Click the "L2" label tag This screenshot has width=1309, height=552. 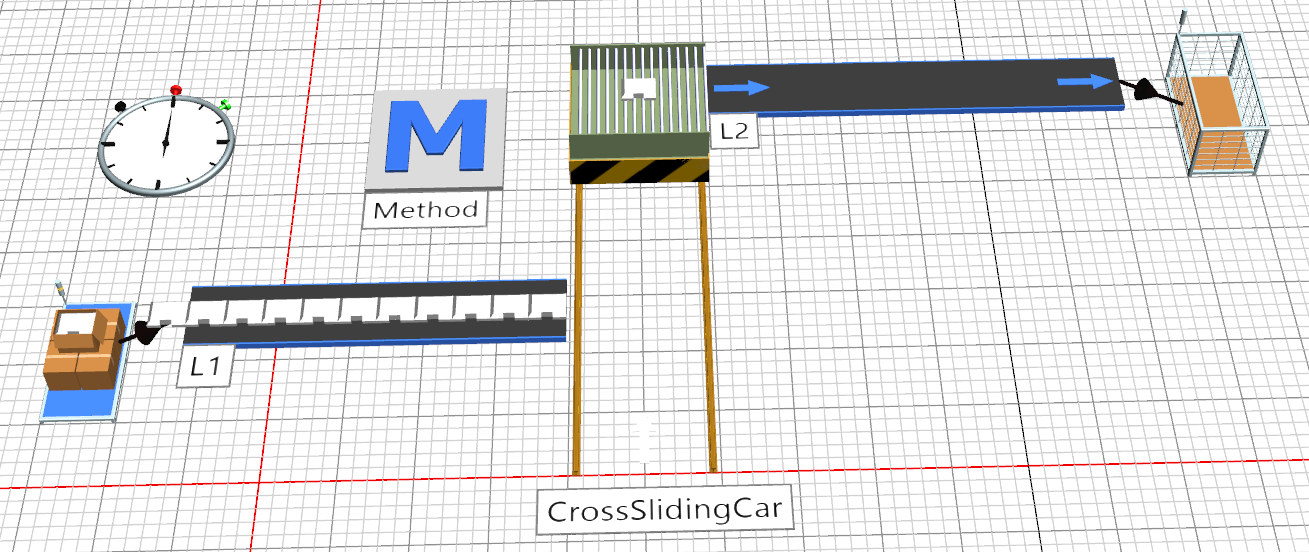pos(733,131)
